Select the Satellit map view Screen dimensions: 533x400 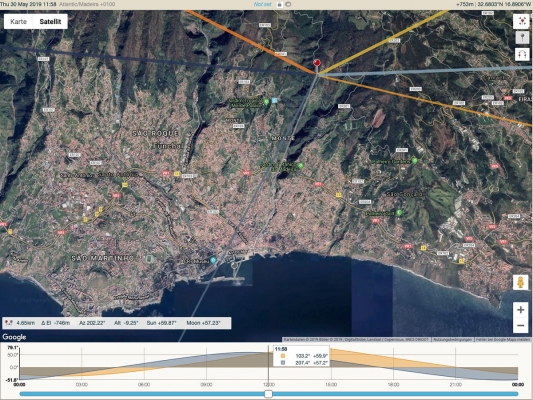coord(50,21)
